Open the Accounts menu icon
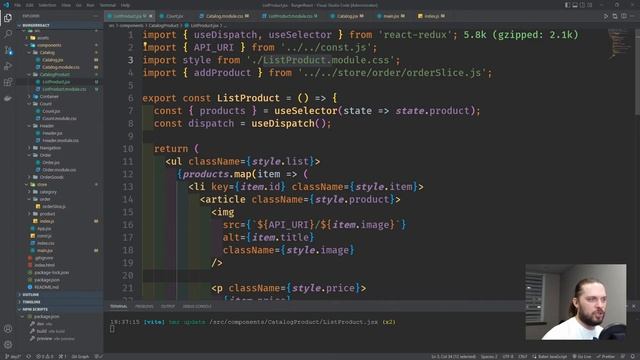Viewport: 640px width, 360px height. [x=8, y=329]
